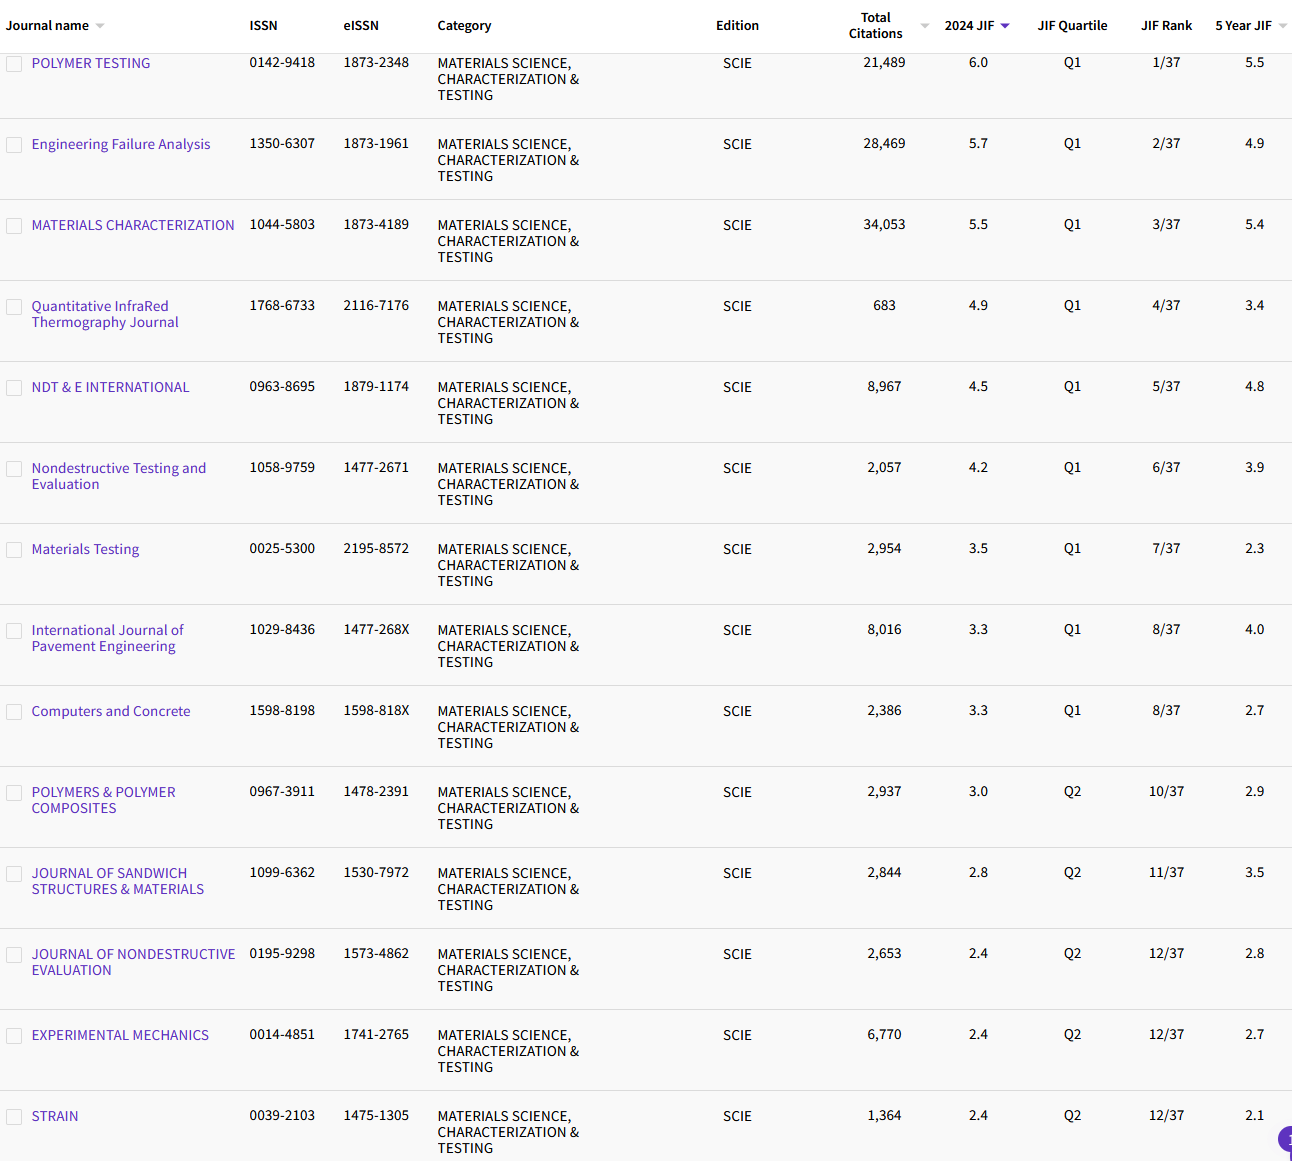Open International Journal of Pavement Engineering
Screen dimensions: 1292x1161
pos(107,638)
